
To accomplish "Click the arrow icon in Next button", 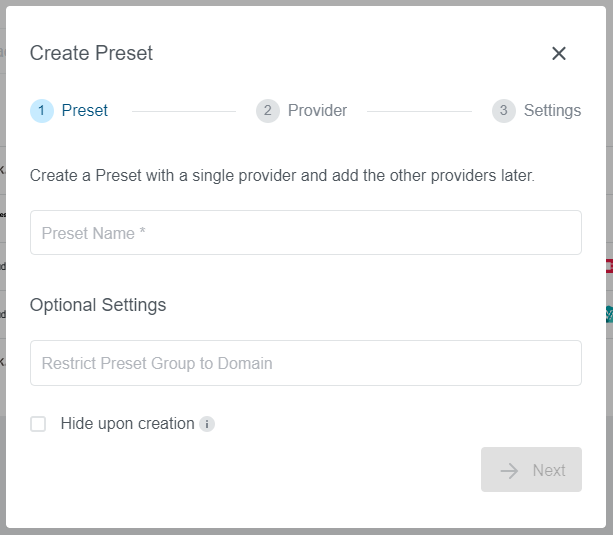I will tap(510, 470).
